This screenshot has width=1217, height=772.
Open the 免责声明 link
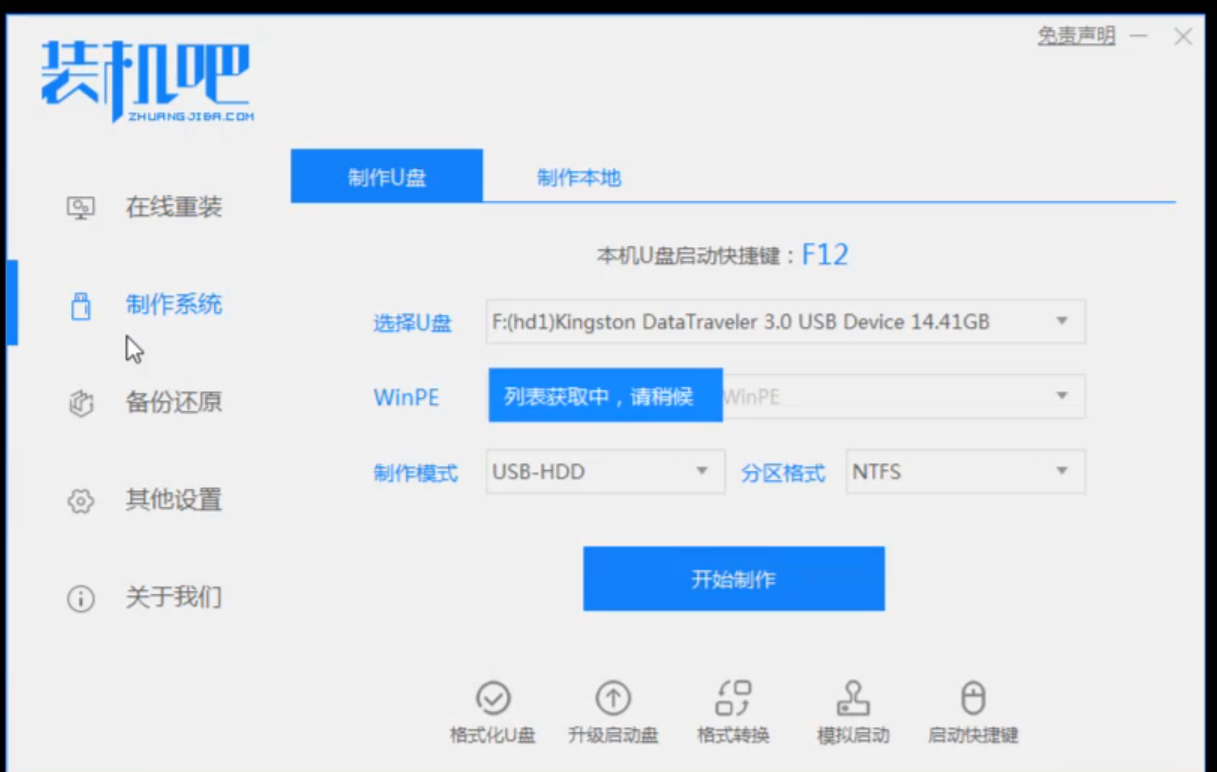pos(1075,37)
